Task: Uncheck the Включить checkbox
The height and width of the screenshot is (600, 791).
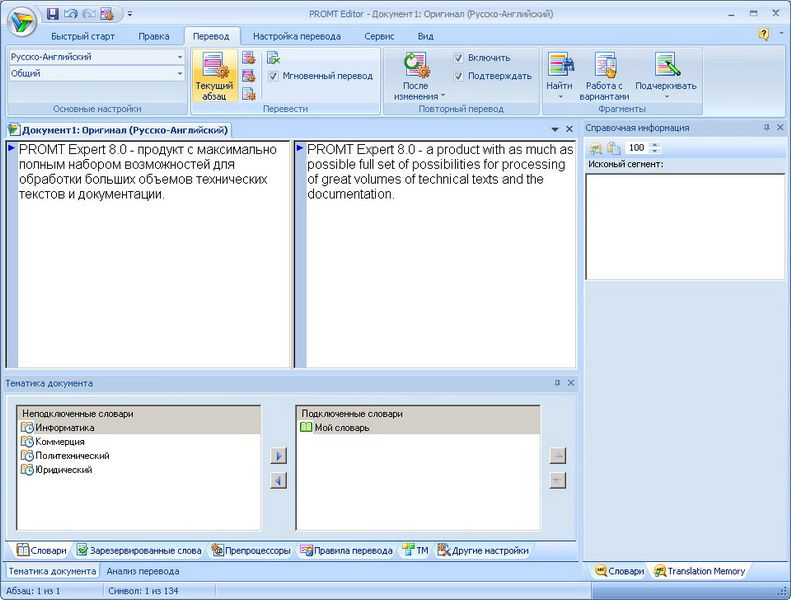Action: pyautogui.click(x=458, y=58)
